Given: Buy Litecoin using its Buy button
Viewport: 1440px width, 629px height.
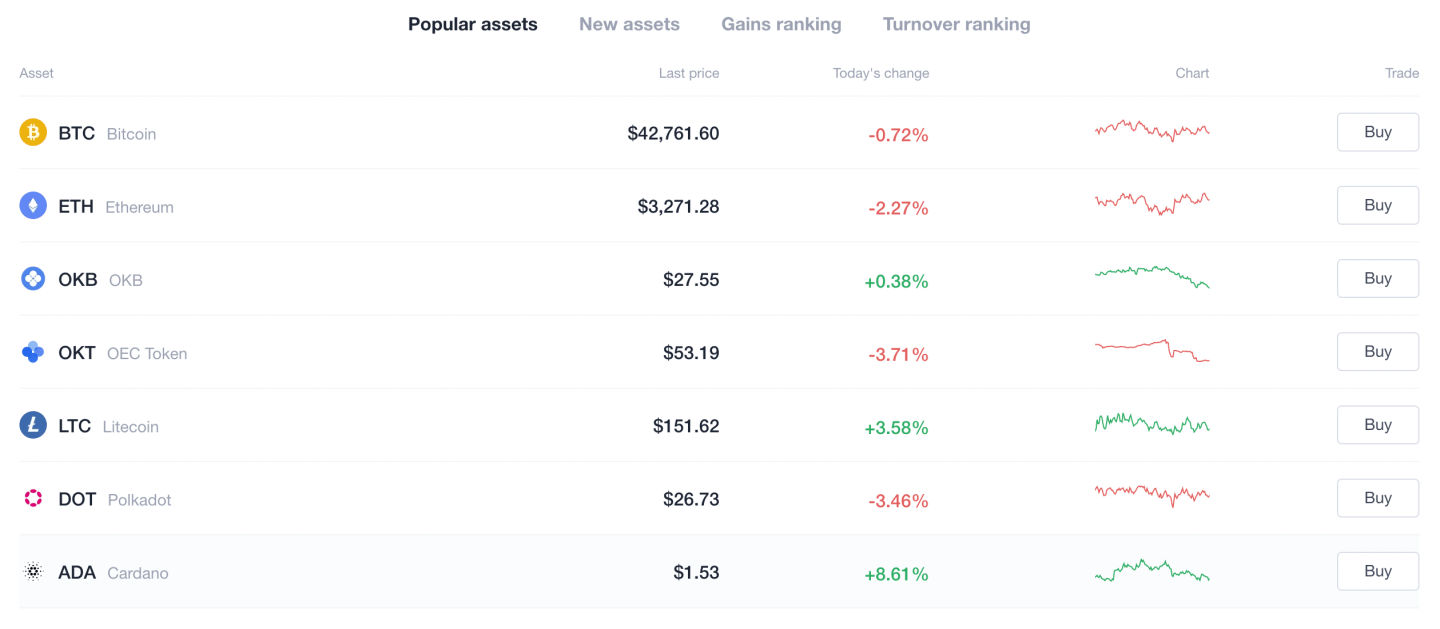Looking at the screenshot, I should [x=1378, y=425].
